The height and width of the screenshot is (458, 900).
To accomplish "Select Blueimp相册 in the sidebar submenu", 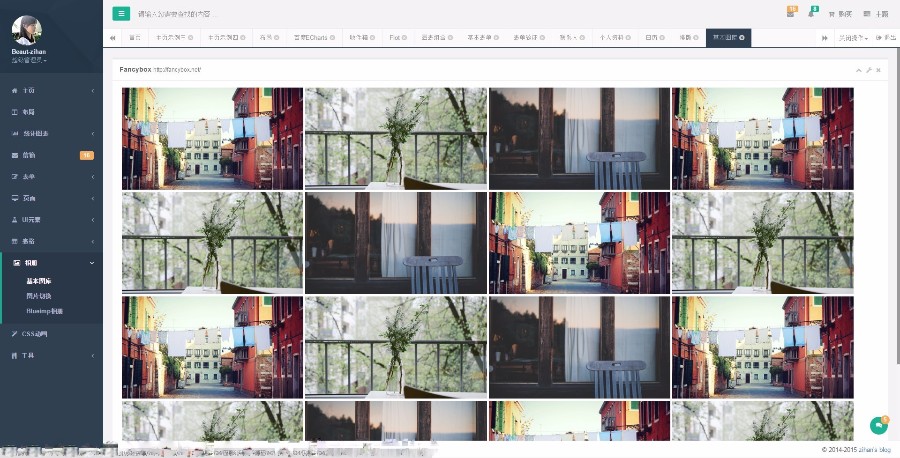I will [45, 311].
